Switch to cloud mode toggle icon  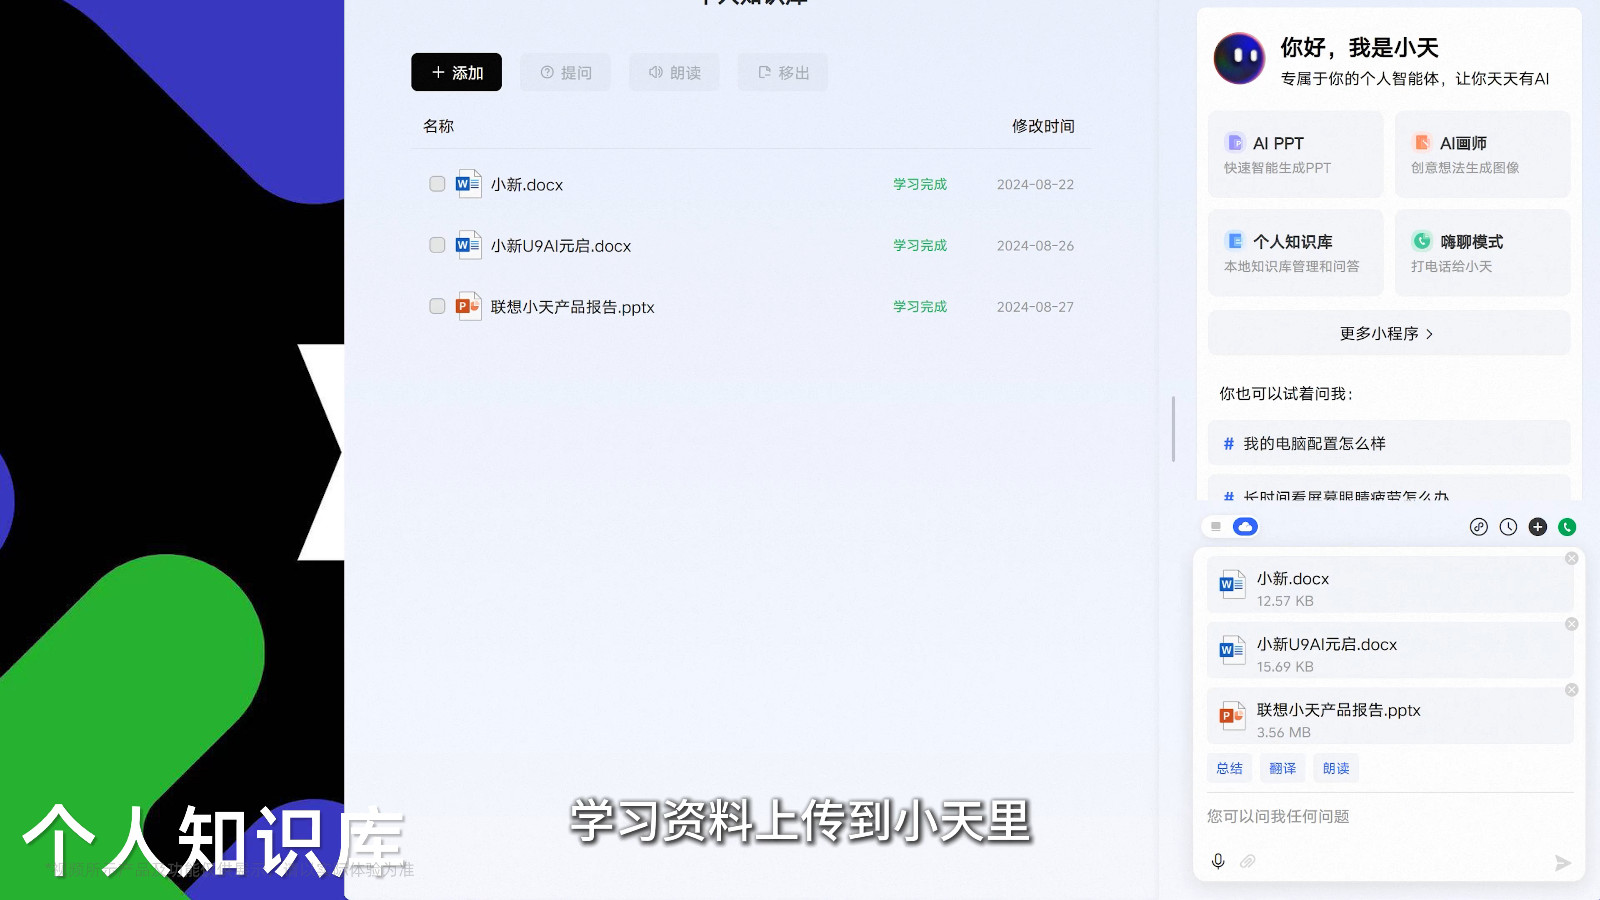pyautogui.click(x=1245, y=526)
